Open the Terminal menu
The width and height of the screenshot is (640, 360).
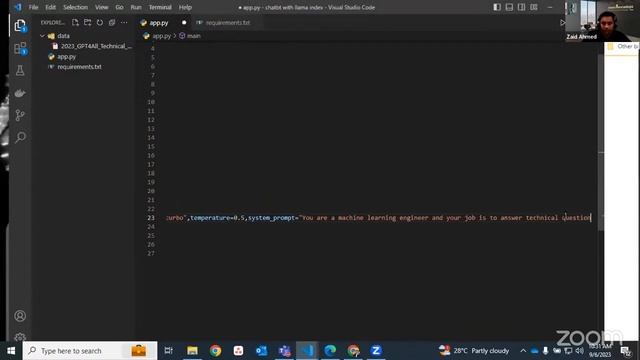(160, 7)
